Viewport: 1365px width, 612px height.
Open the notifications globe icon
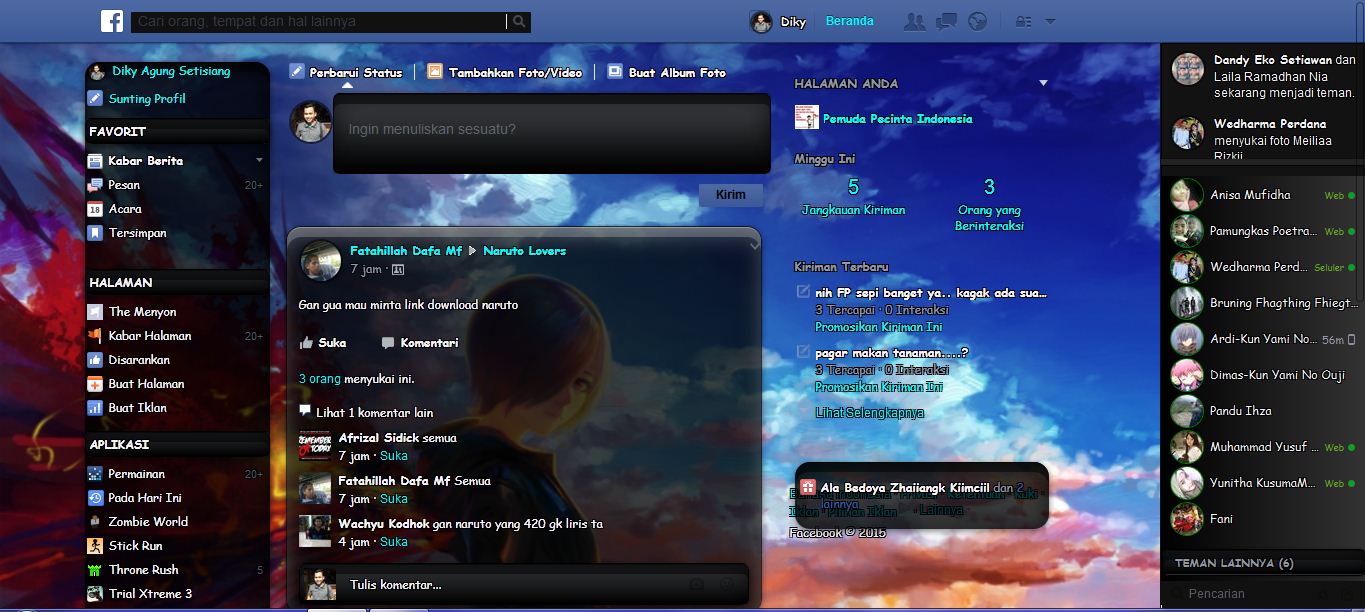978,21
